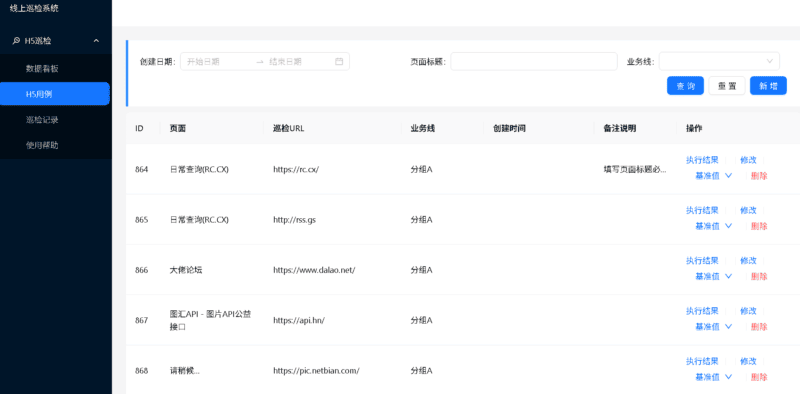800x394 pixels.
Task: Click page name 大佬论坛
Action: pos(186,270)
